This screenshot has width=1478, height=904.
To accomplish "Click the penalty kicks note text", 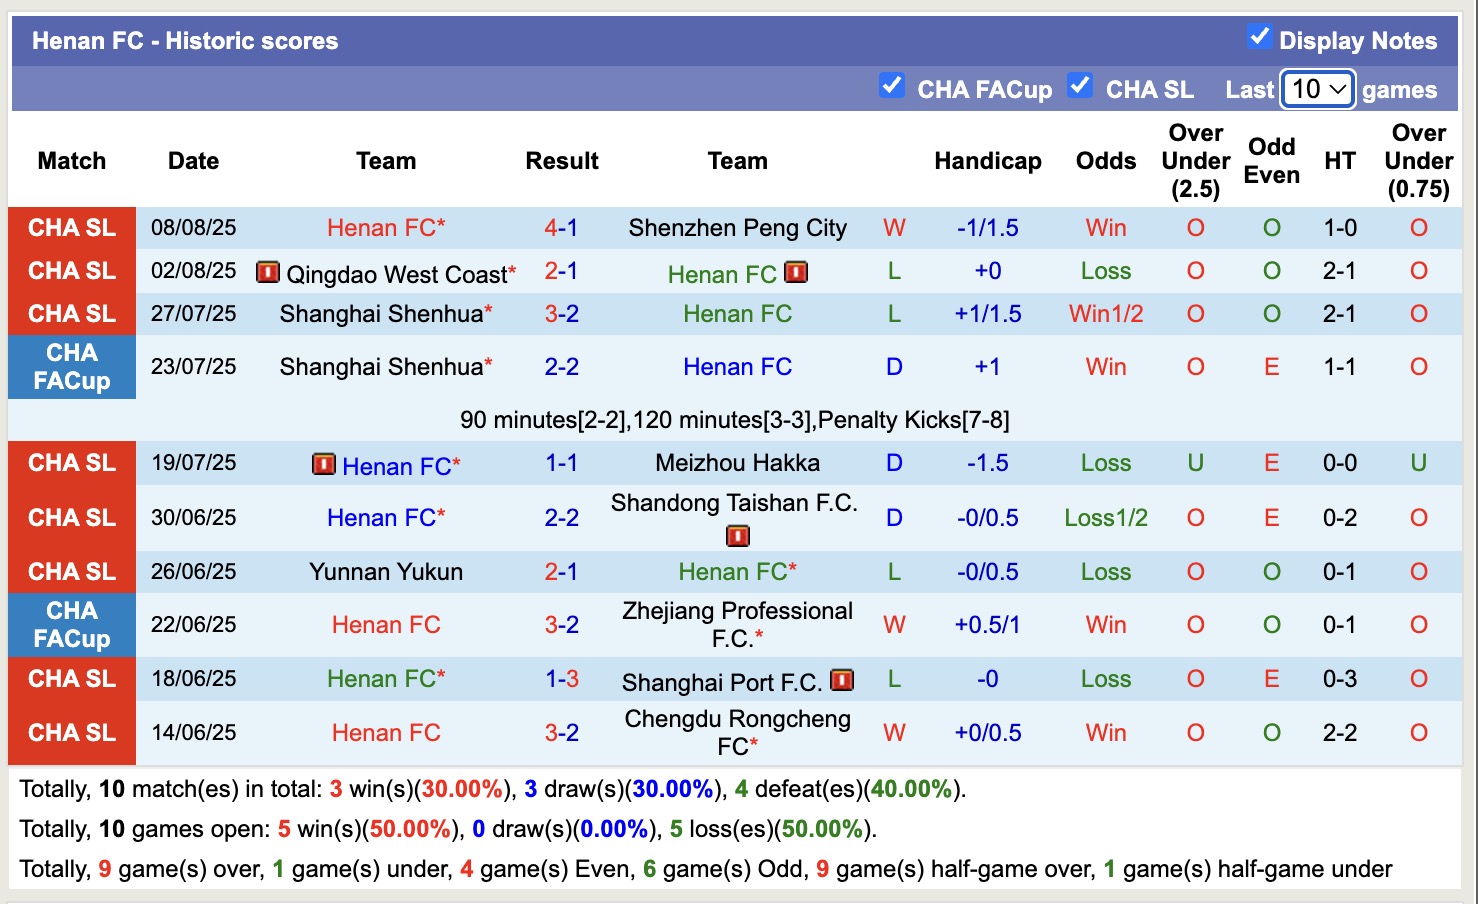I will tap(735, 419).
